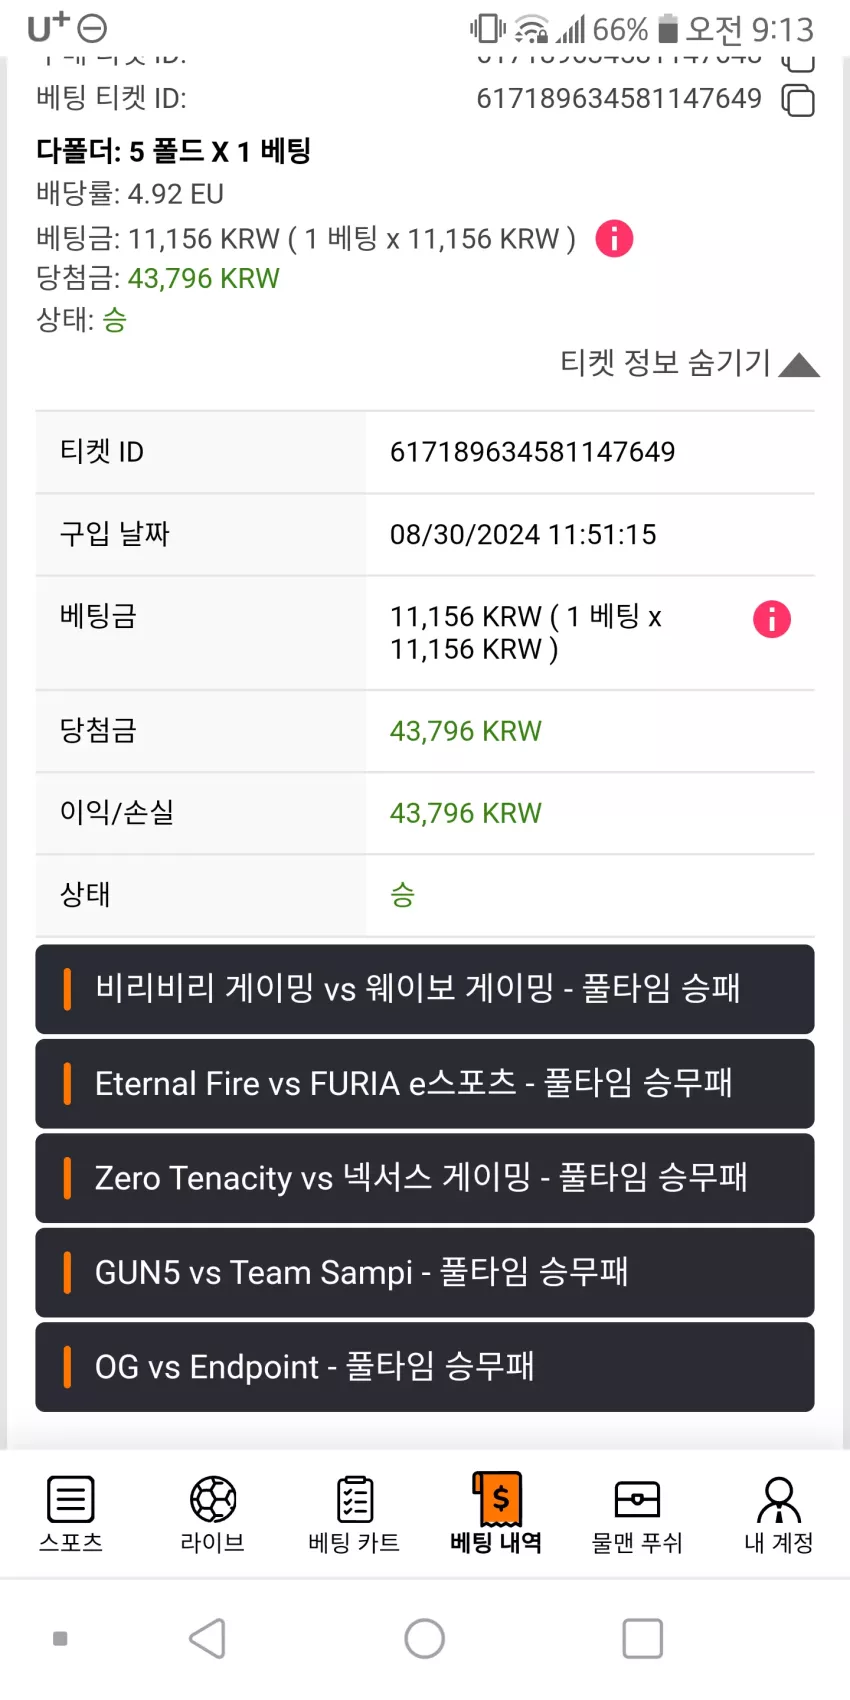This screenshot has height=1700, width=850.
Task: Open the 물맨 푸쉬 icon
Action: click(x=637, y=1500)
